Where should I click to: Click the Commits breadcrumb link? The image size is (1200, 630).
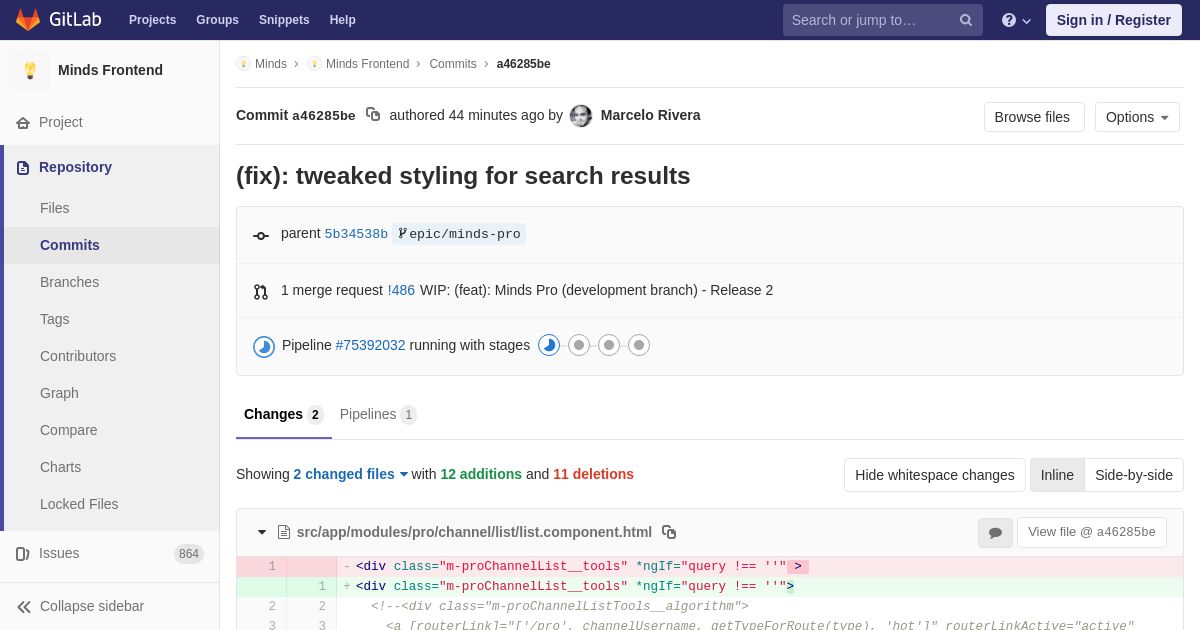click(x=453, y=64)
